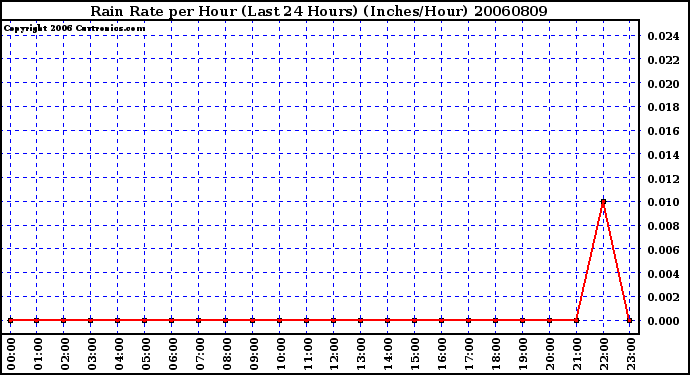Click the x-axis label 15:00
This screenshot has width=690, height=375.
tap(415, 354)
